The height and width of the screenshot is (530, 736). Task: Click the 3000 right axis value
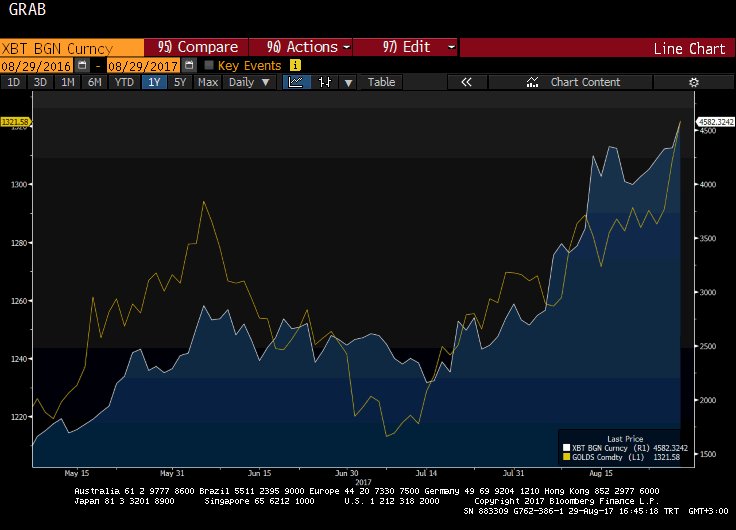point(708,292)
